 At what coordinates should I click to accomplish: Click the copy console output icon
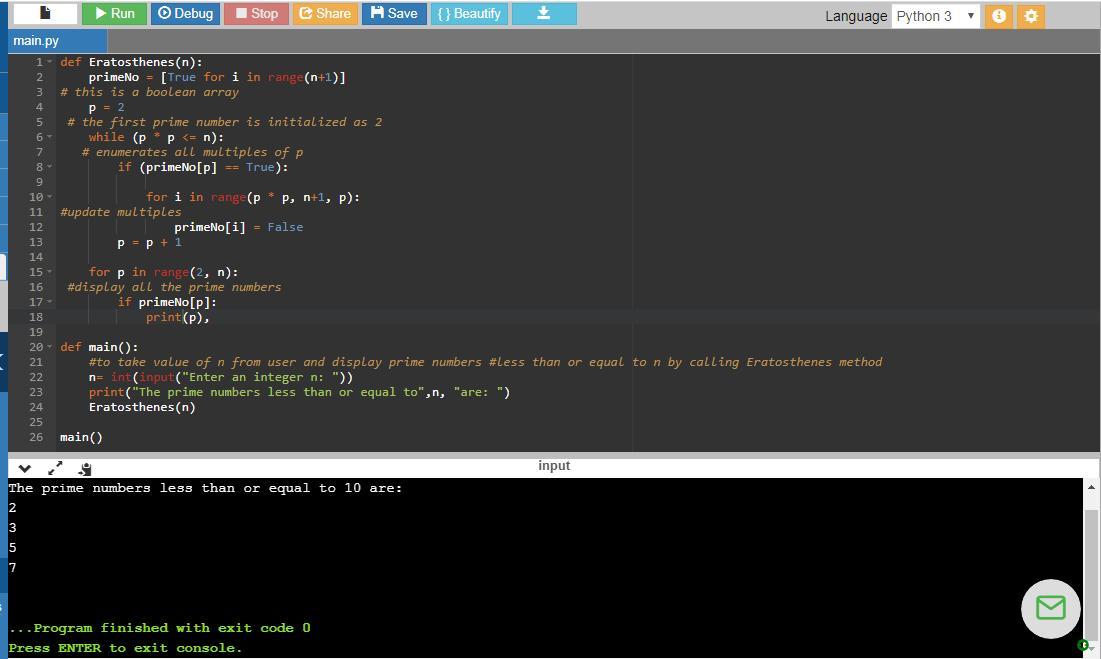point(85,467)
